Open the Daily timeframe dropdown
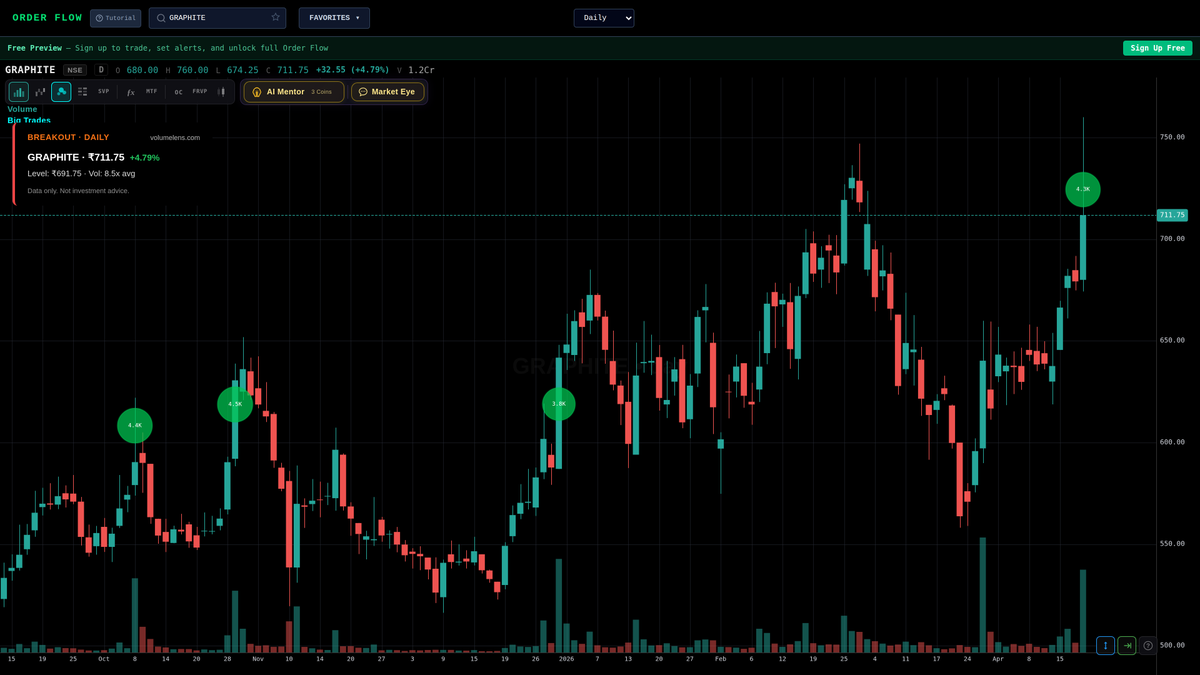This screenshot has width=1200, height=675. point(604,17)
